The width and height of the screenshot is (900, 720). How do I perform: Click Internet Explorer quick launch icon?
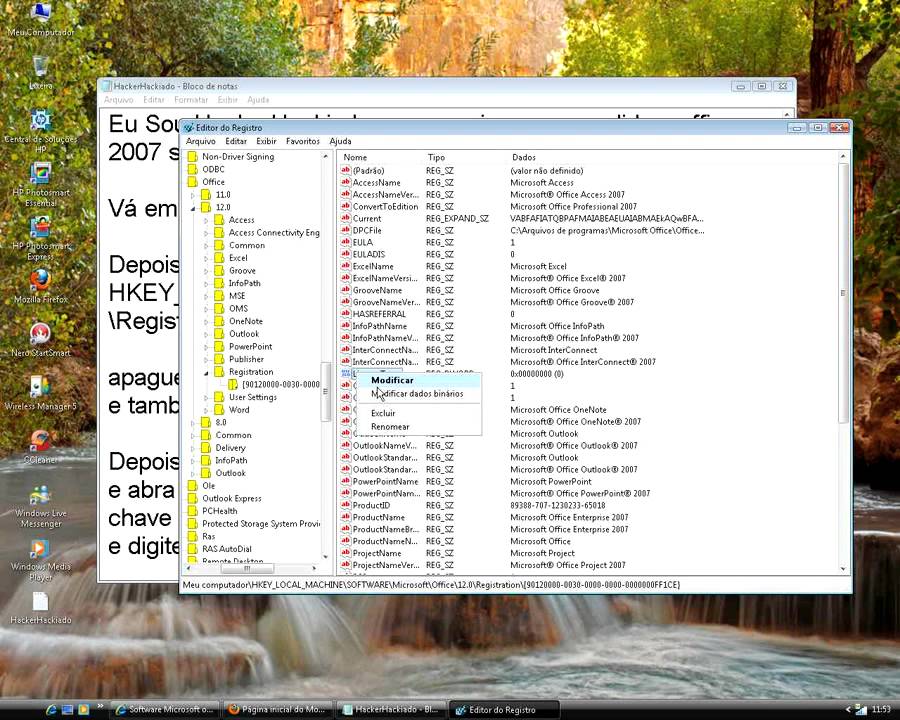[x=51, y=710]
